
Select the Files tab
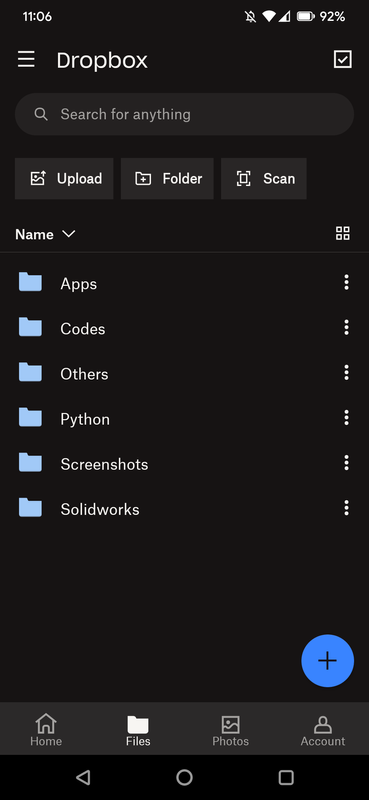pos(138,730)
